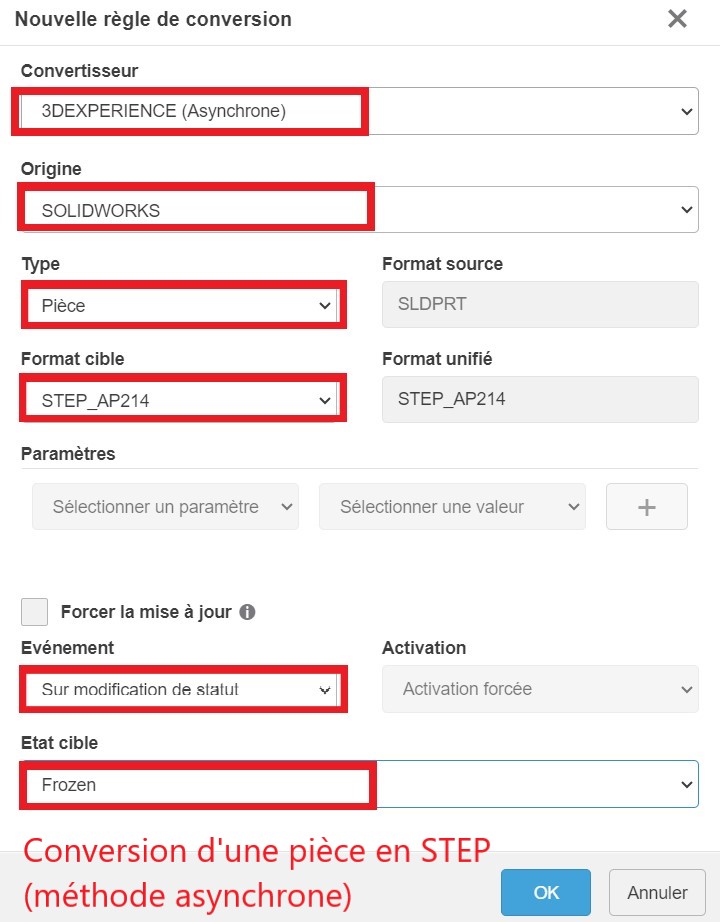Open the Sélectionner un paramètre dropdown

(x=165, y=507)
